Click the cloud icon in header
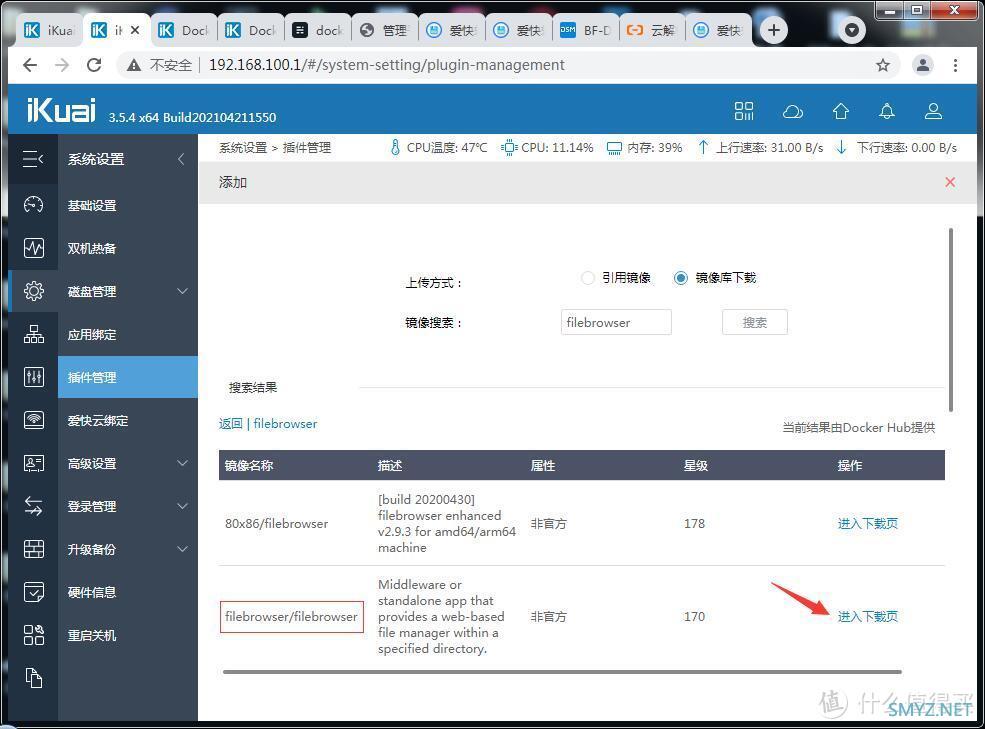The height and width of the screenshot is (729, 985). 793,112
